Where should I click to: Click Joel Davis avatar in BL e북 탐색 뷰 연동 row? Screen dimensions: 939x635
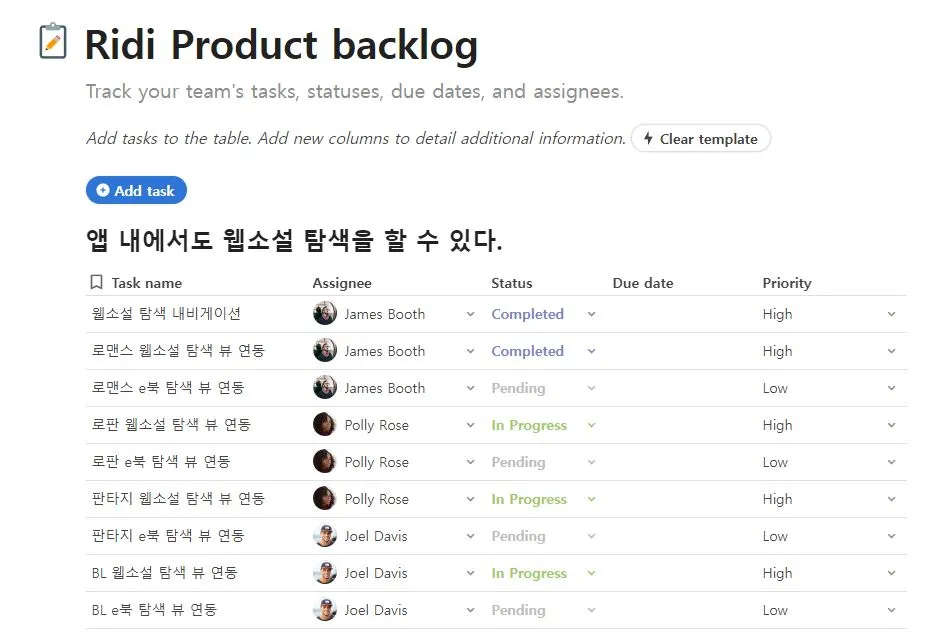[x=325, y=610]
